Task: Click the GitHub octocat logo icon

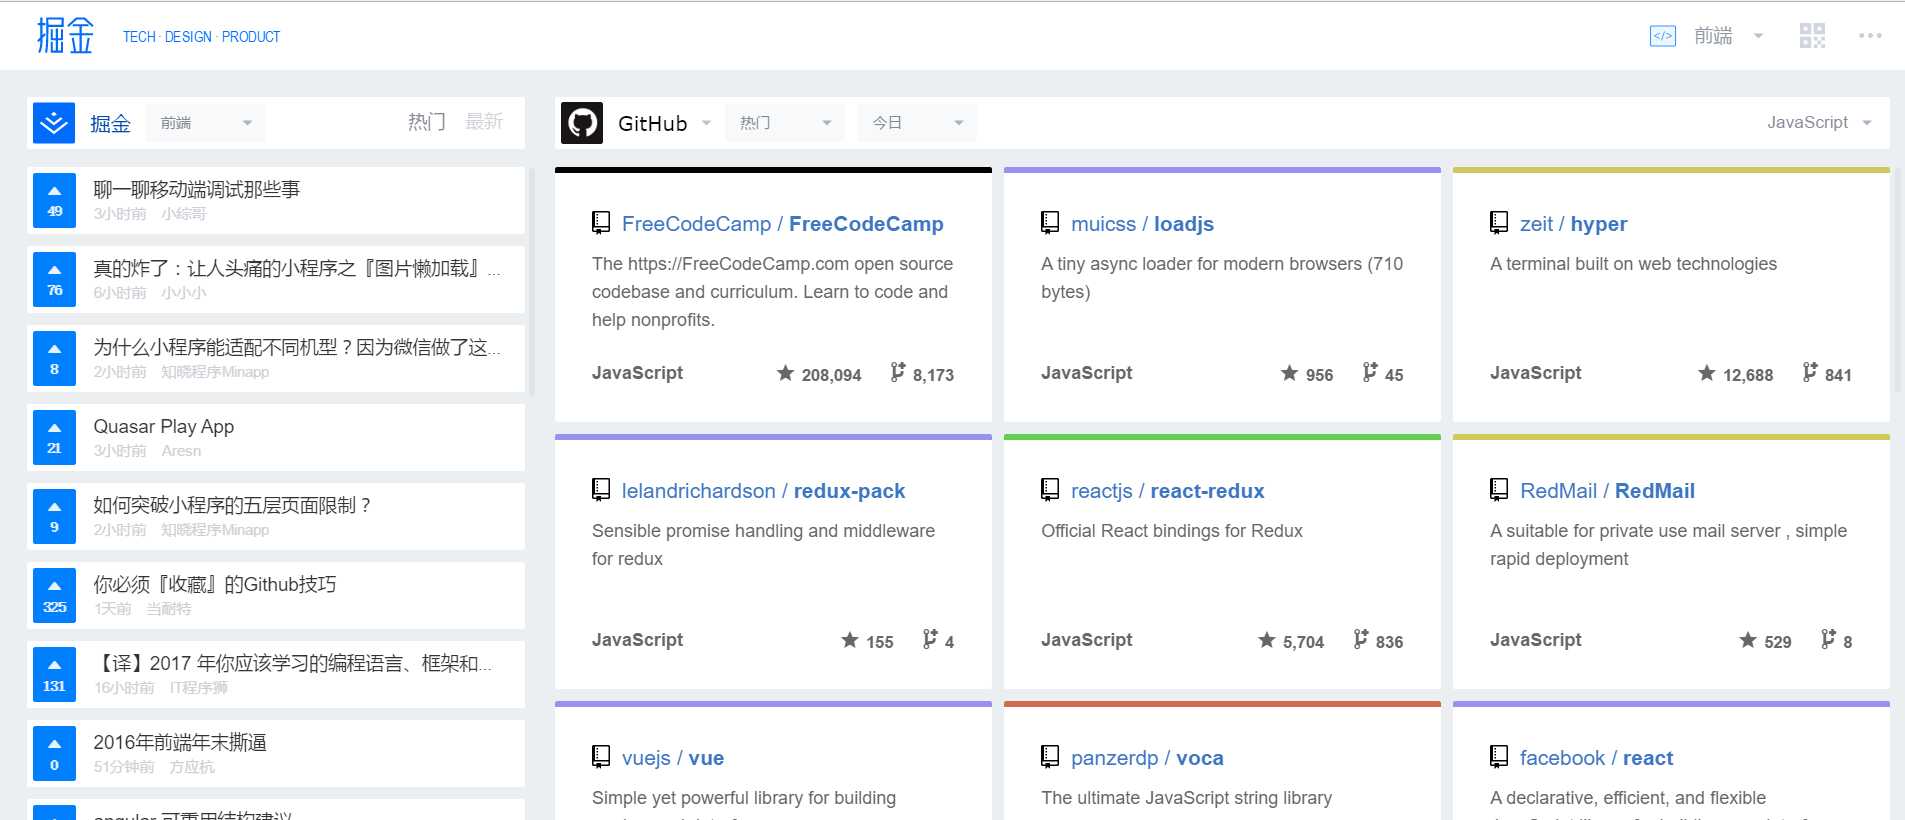Action: click(x=582, y=123)
